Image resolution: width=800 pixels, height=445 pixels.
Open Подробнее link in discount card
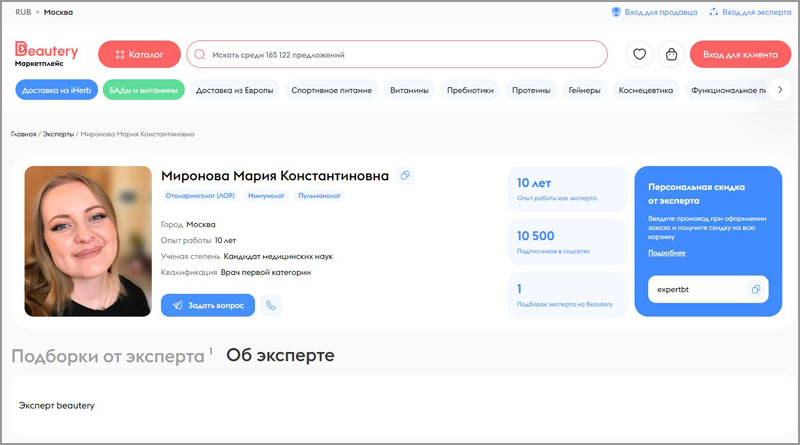[x=667, y=253]
